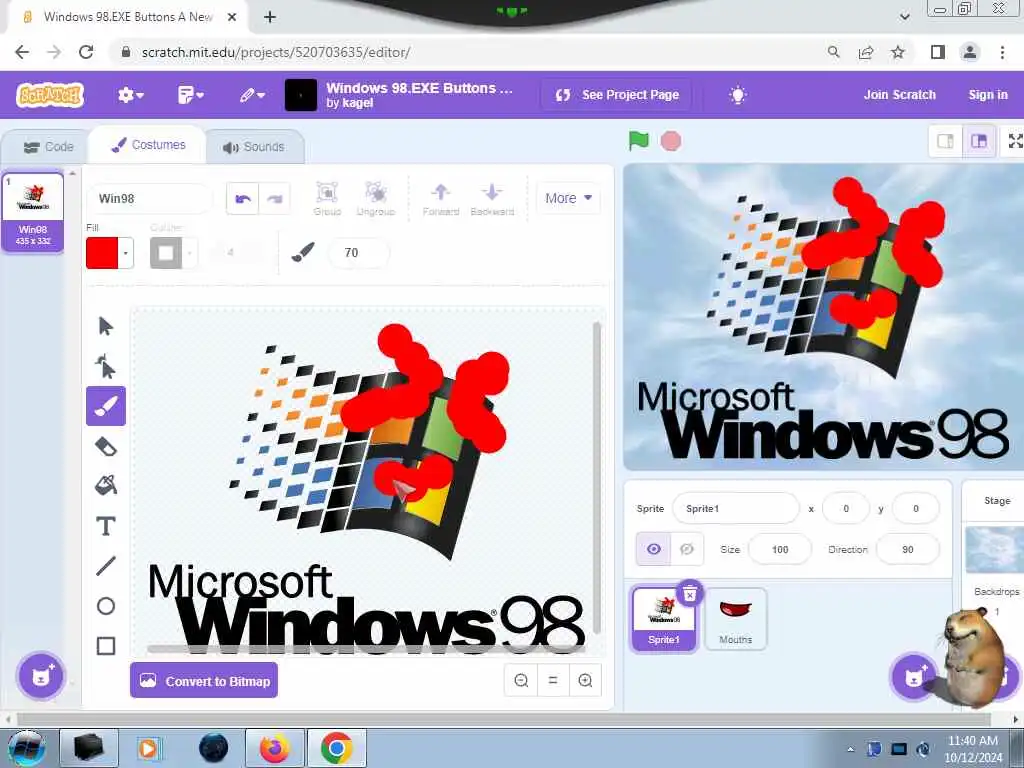Delete Sprite1 with the trash icon
This screenshot has height=768, width=1024.
point(690,594)
